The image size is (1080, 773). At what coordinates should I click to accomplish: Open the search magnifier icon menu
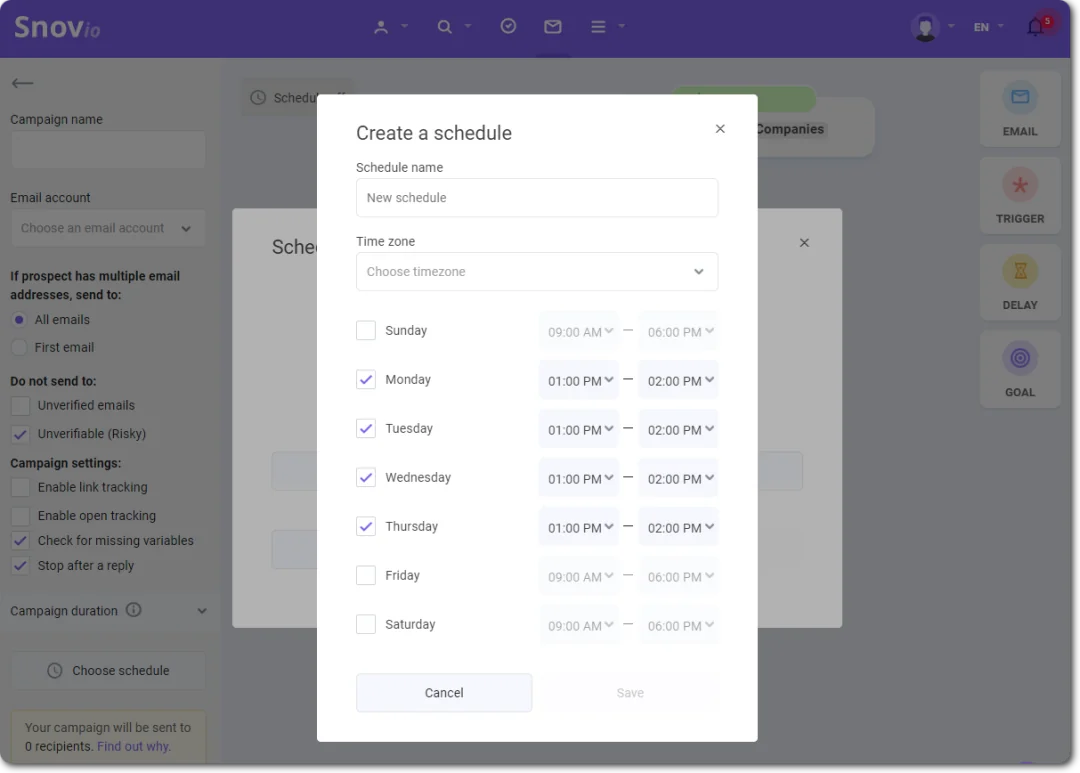445,27
